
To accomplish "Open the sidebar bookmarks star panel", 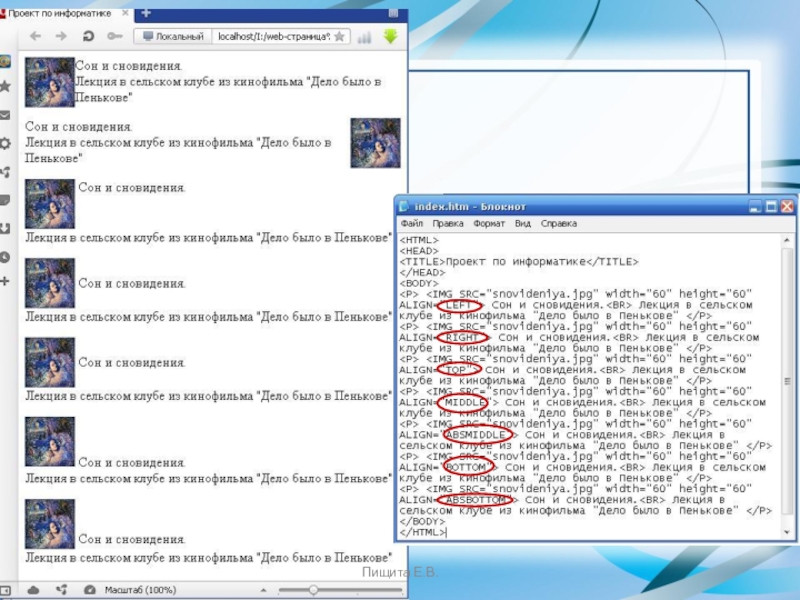I will pyautogui.click(x=6, y=87).
